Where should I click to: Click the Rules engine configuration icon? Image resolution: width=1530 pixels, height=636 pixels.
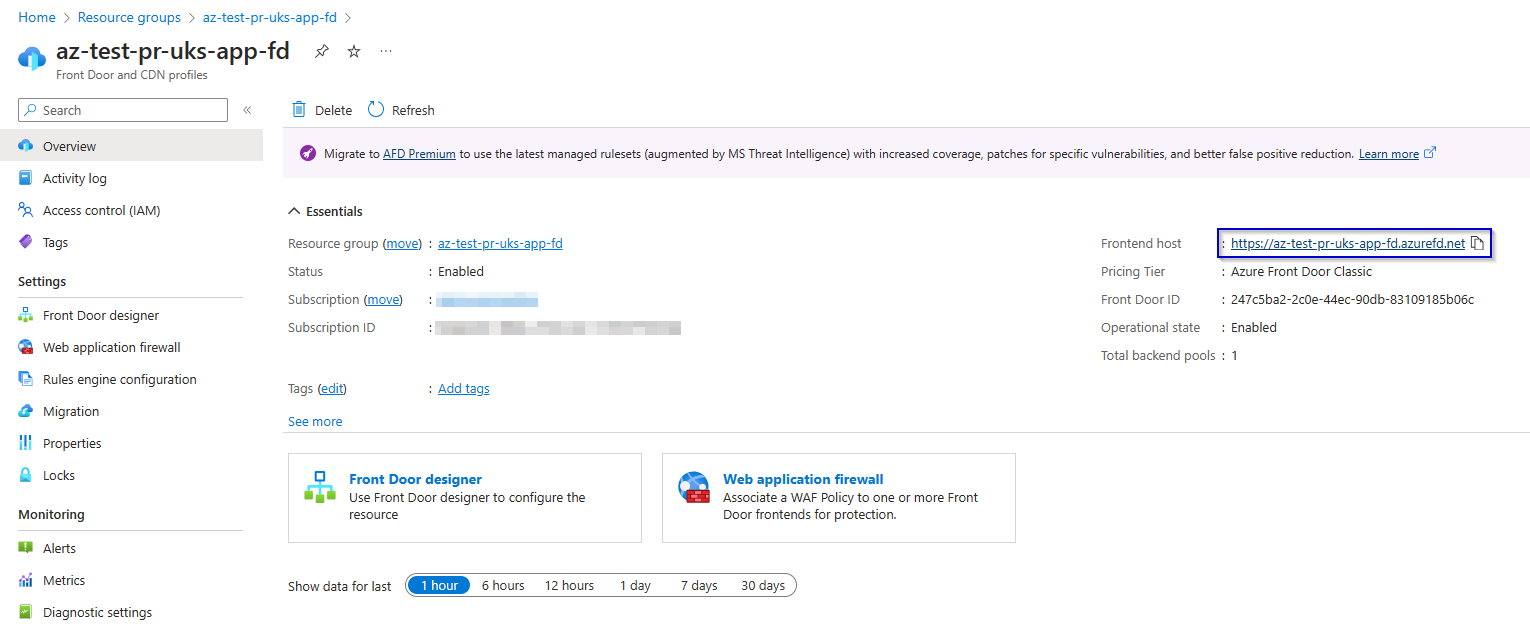[26, 379]
